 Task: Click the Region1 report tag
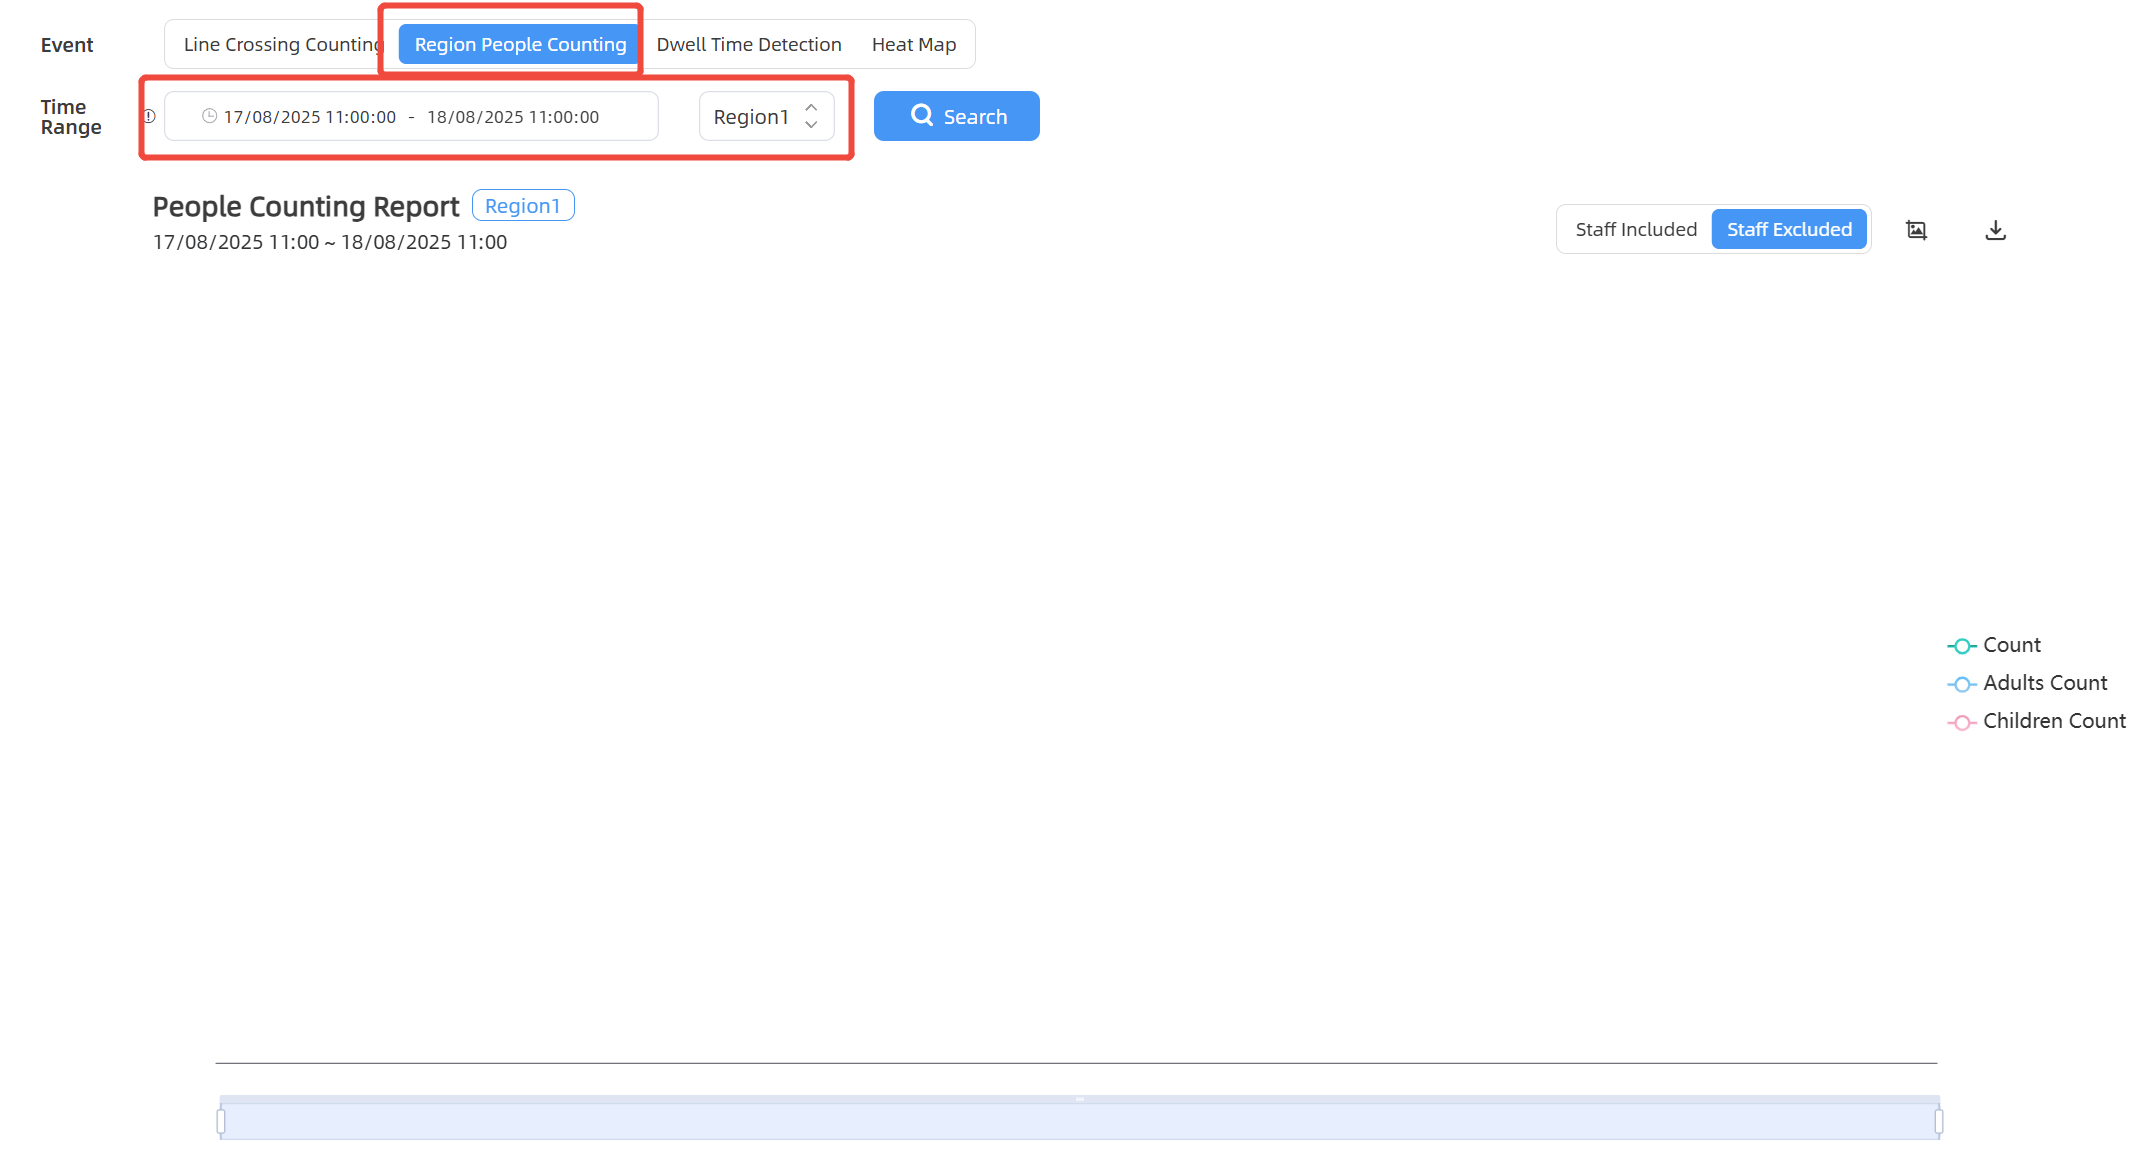pyautogui.click(x=522, y=205)
